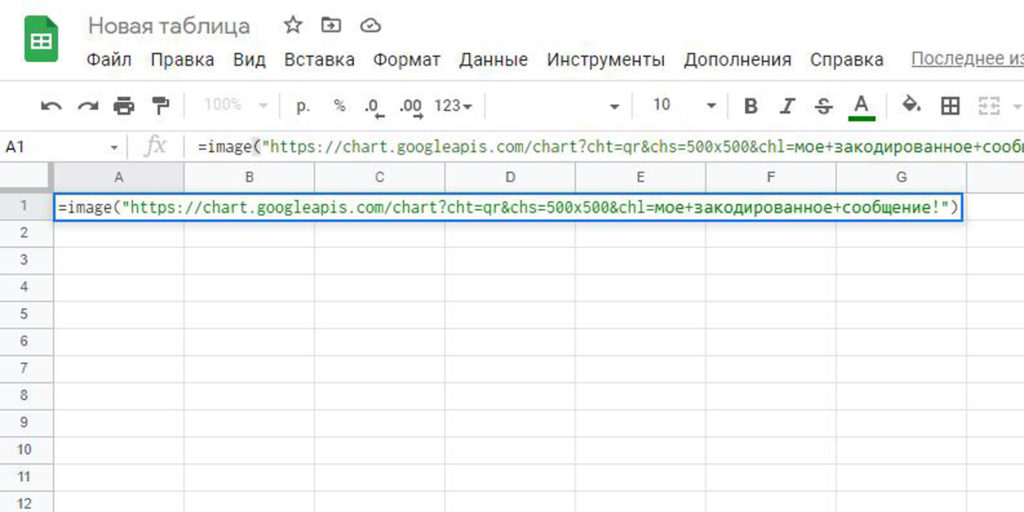
Task: Expand the font size 10 dropdown
Action: pyautogui.click(x=711, y=106)
